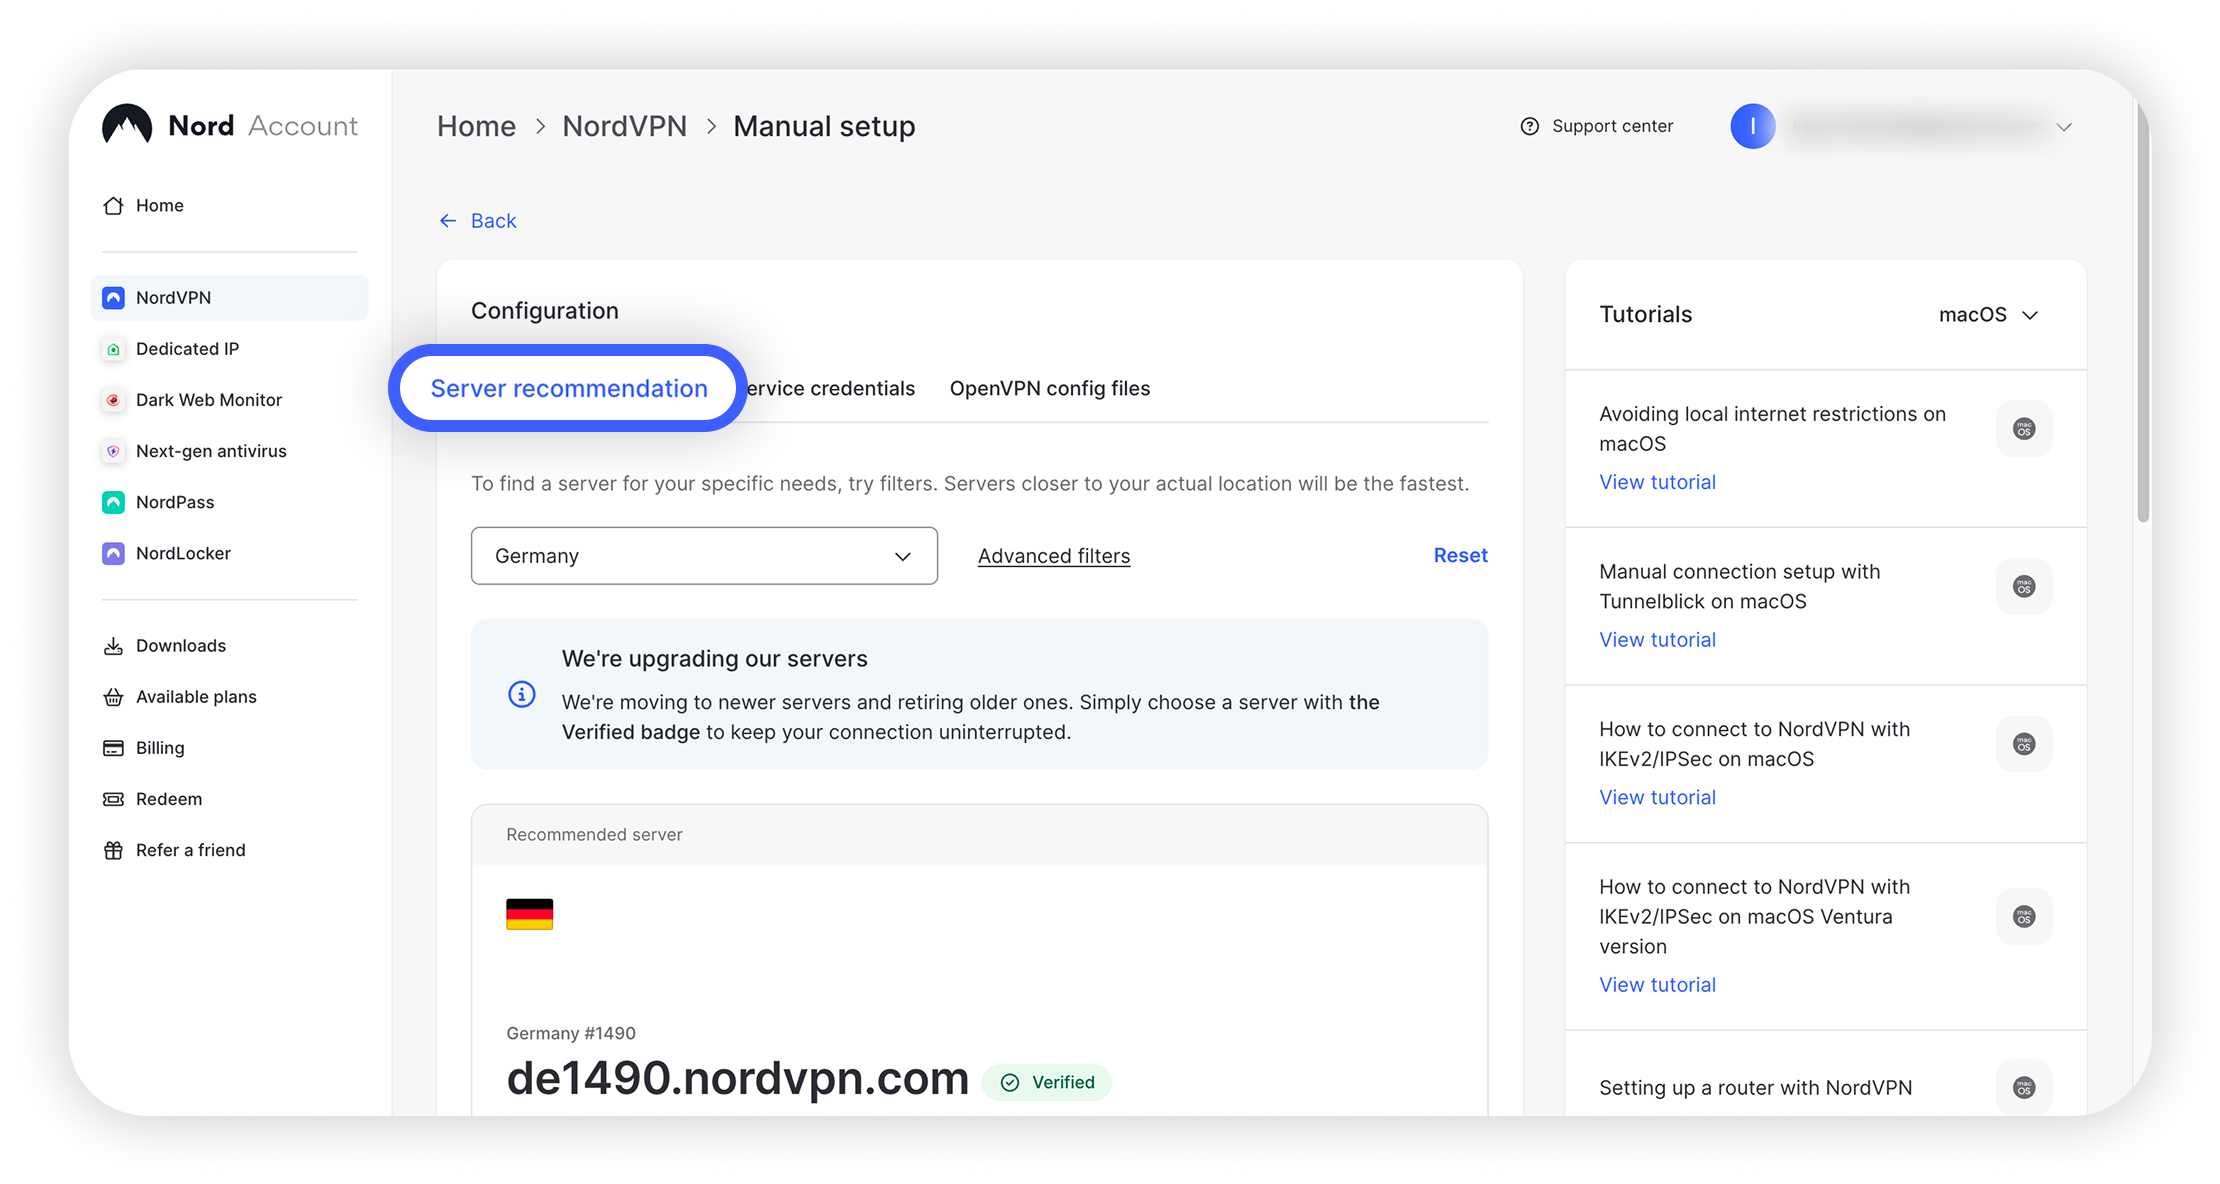
Task: Select NordVPN in the sidebar
Action: point(229,297)
